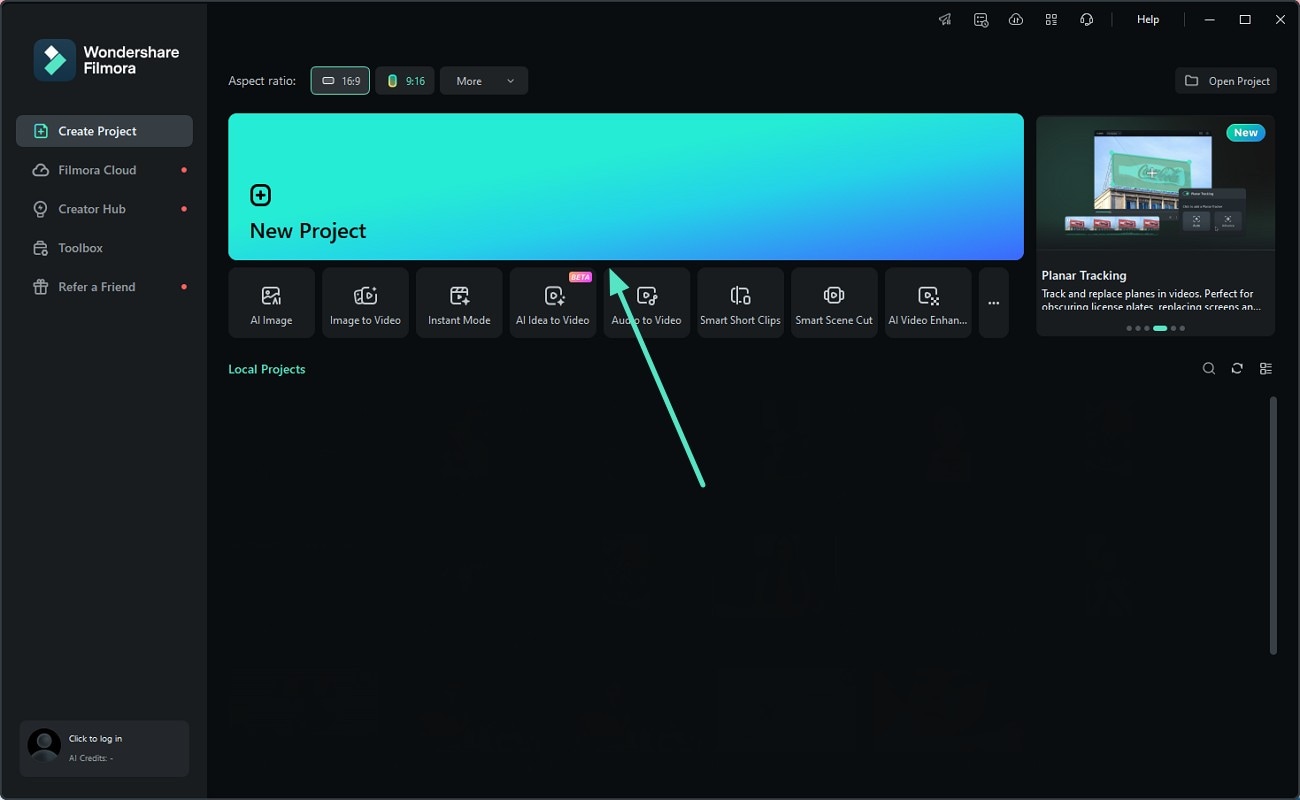Screen dimensions: 1300x800
Task: Expand the More aspect ratio dropdown
Action: tap(484, 81)
